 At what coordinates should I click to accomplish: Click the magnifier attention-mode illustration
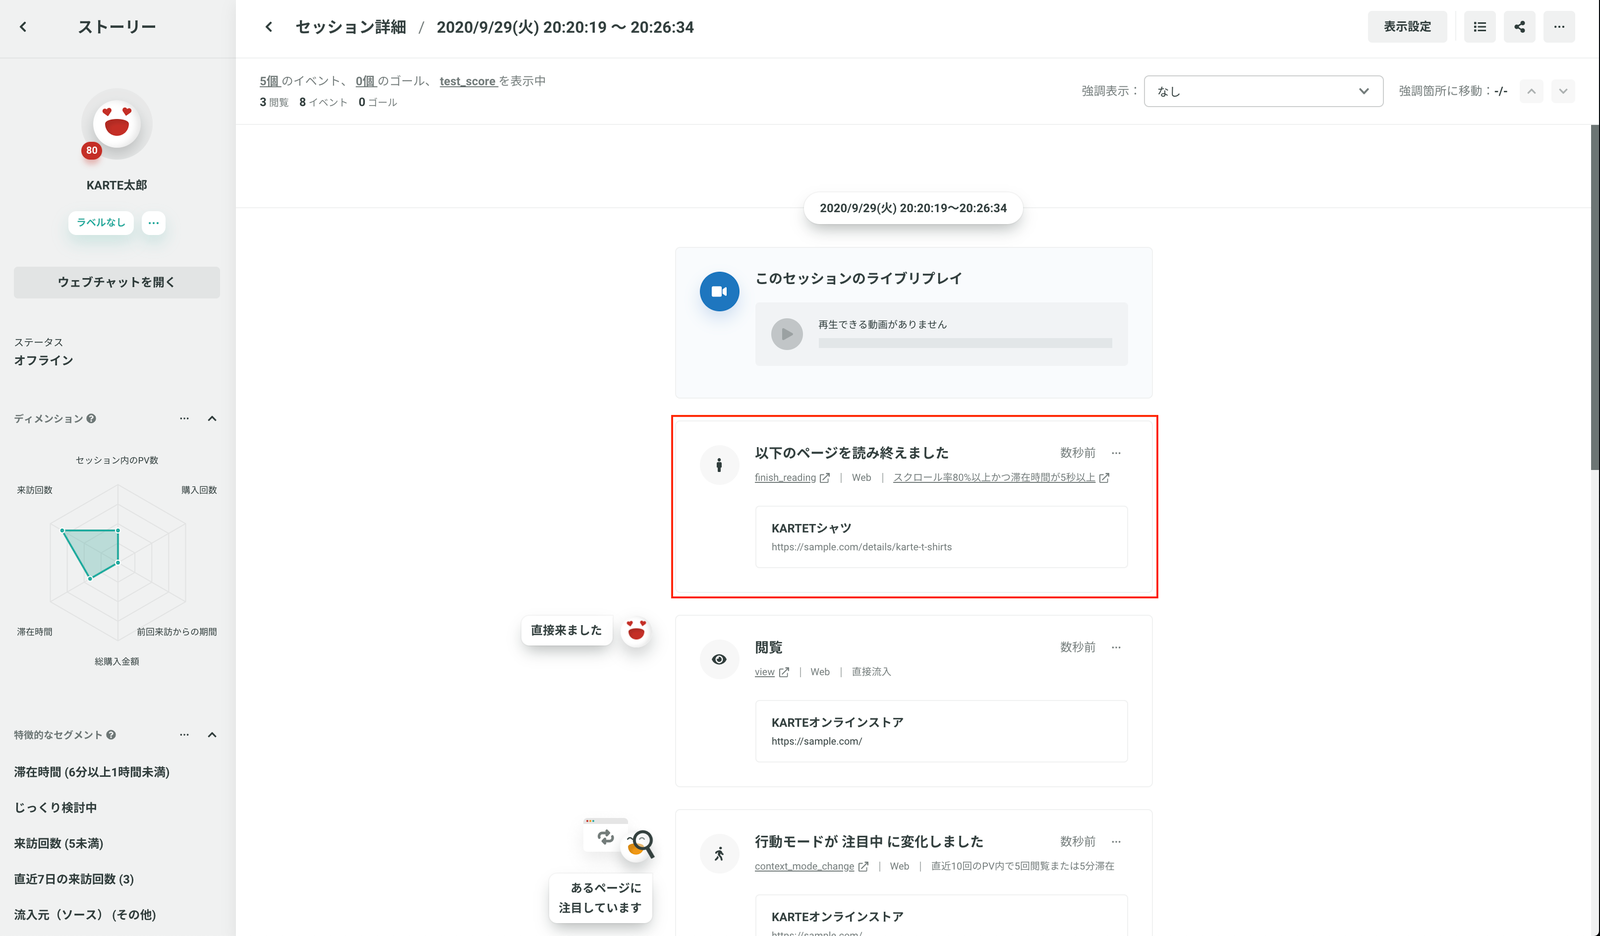[640, 845]
